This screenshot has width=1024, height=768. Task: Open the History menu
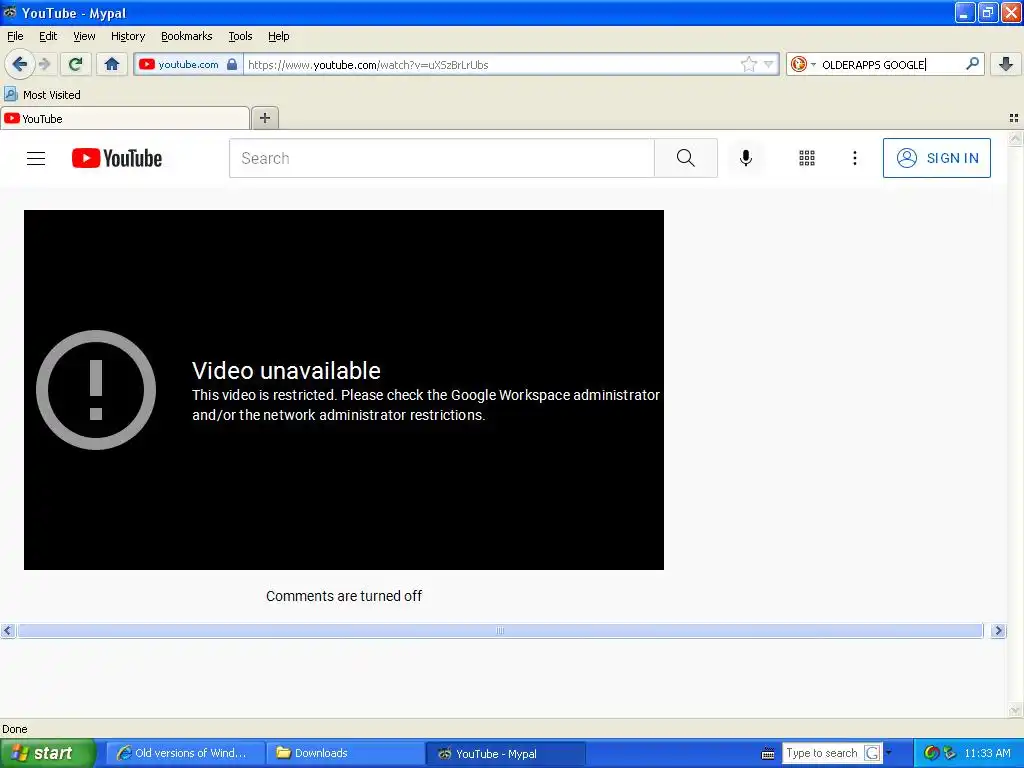coord(128,36)
